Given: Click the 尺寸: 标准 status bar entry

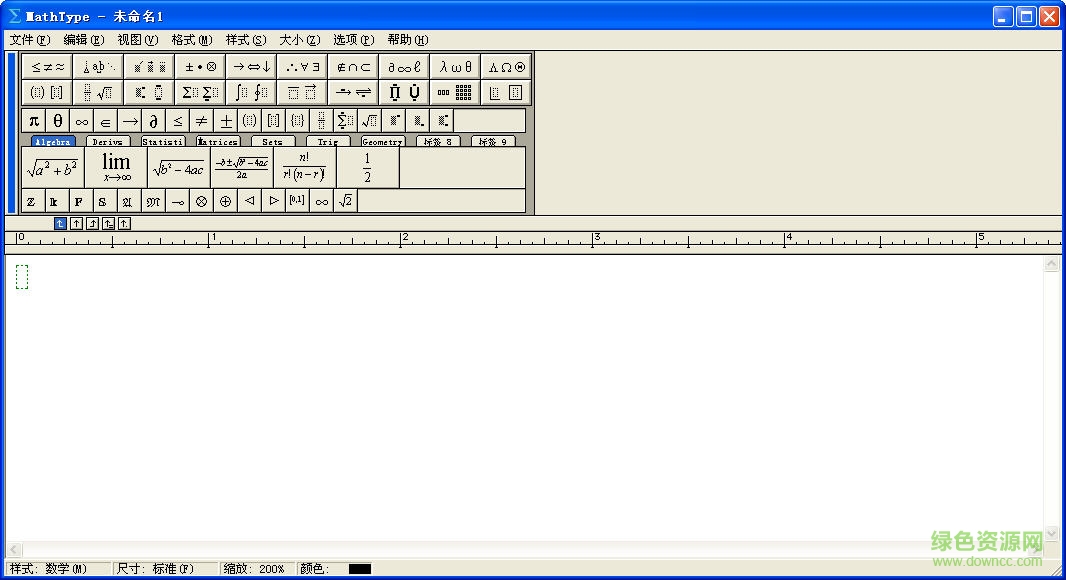Looking at the screenshot, I should click(165, 568).
